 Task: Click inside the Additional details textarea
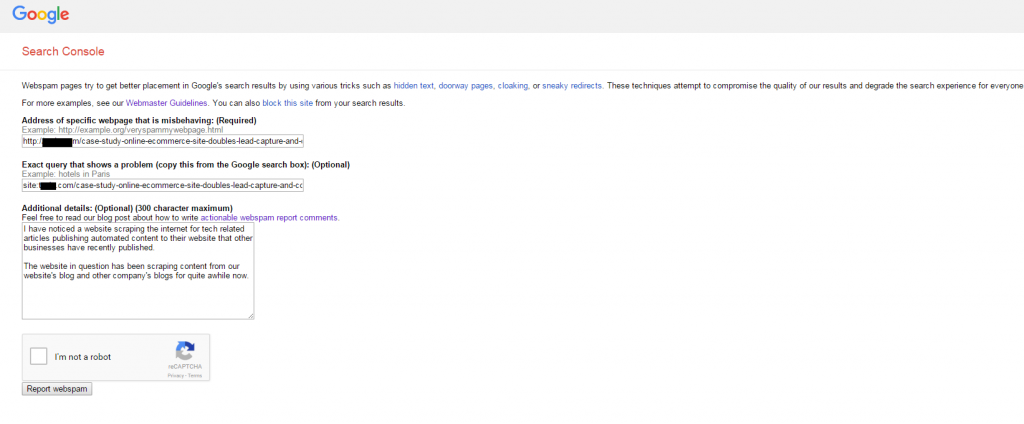(138, 271)
